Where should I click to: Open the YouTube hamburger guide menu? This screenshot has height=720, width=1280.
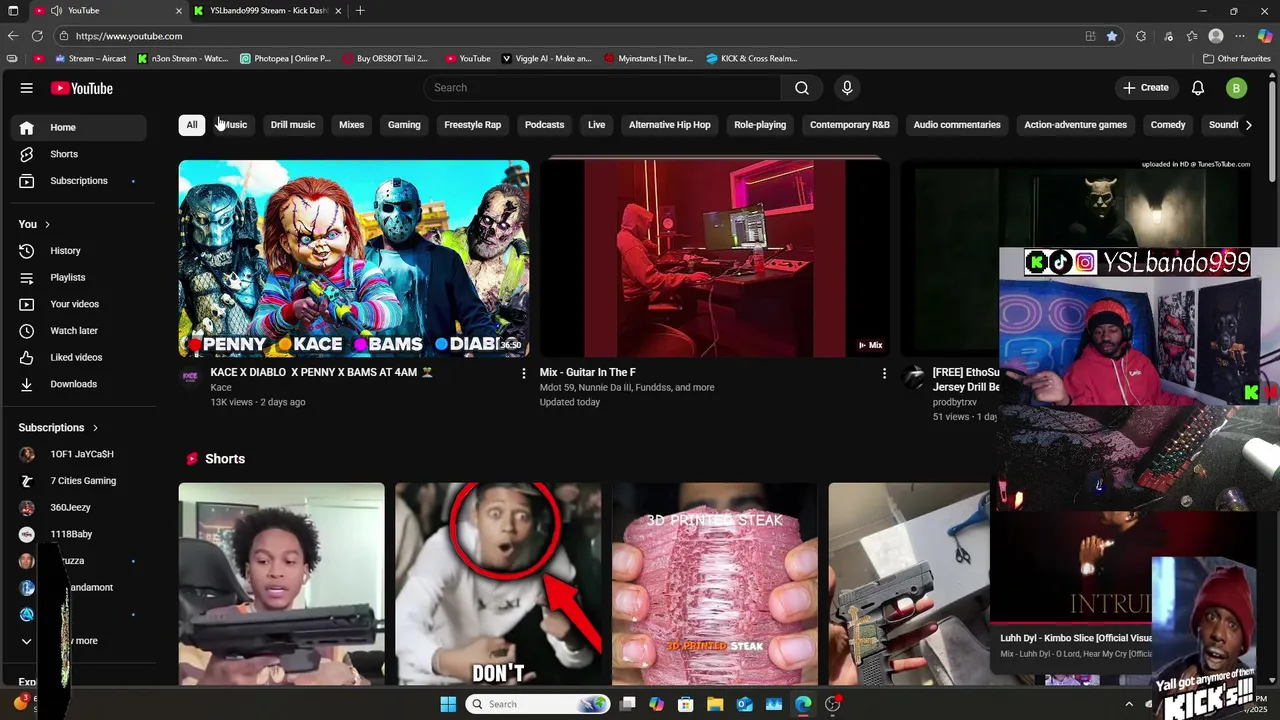[27, 88]
